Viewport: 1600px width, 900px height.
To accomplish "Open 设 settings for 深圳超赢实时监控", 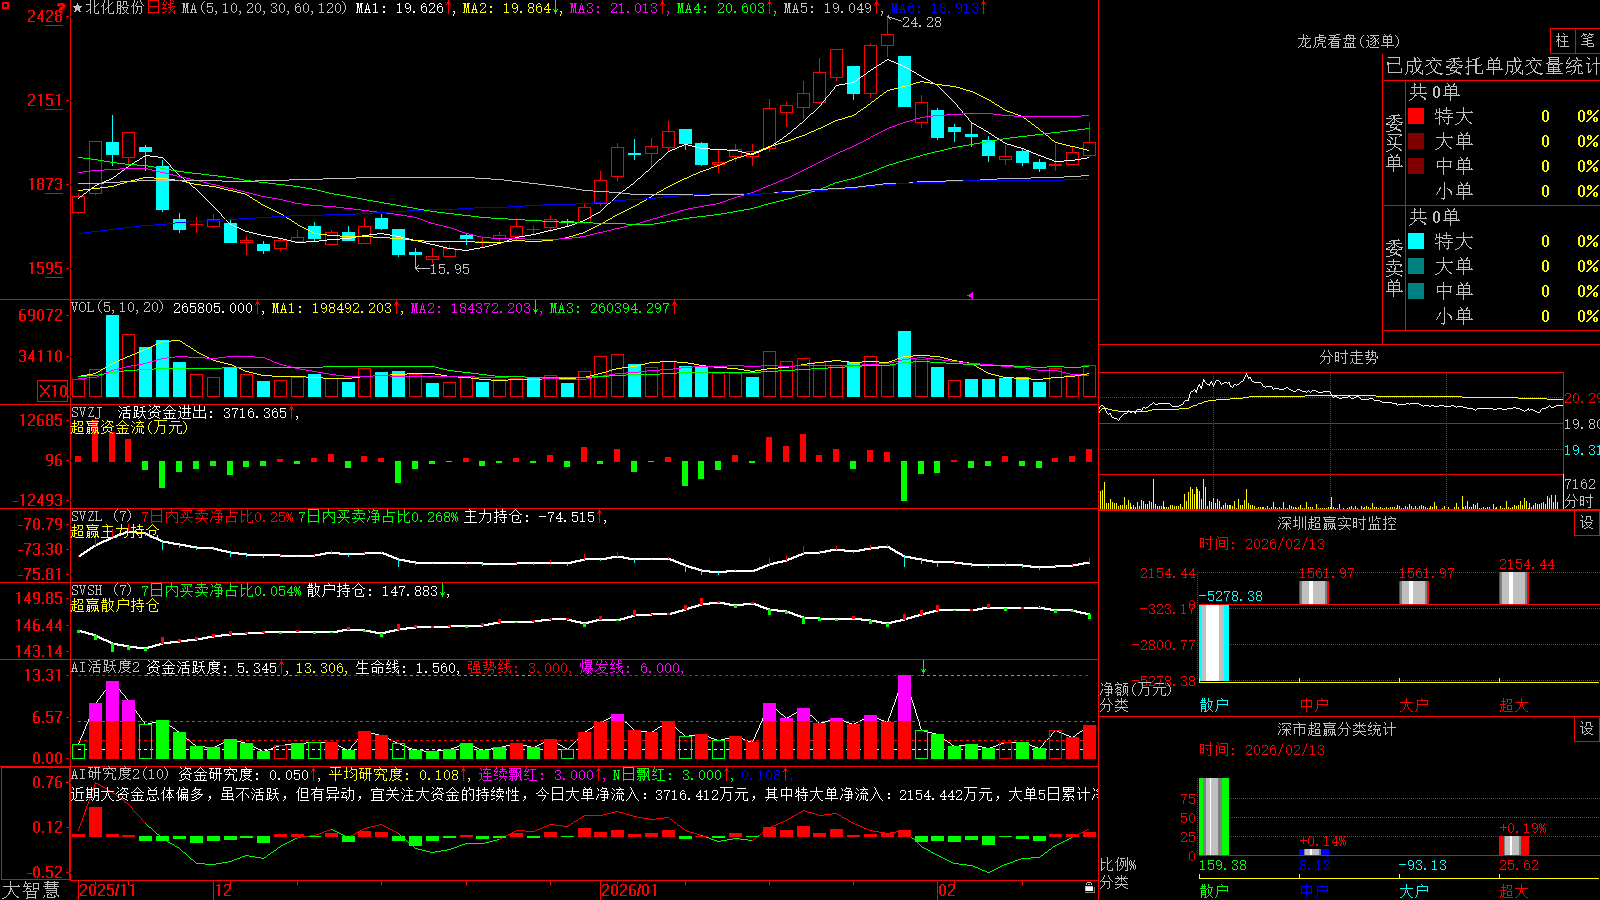I will point(1587,523).
